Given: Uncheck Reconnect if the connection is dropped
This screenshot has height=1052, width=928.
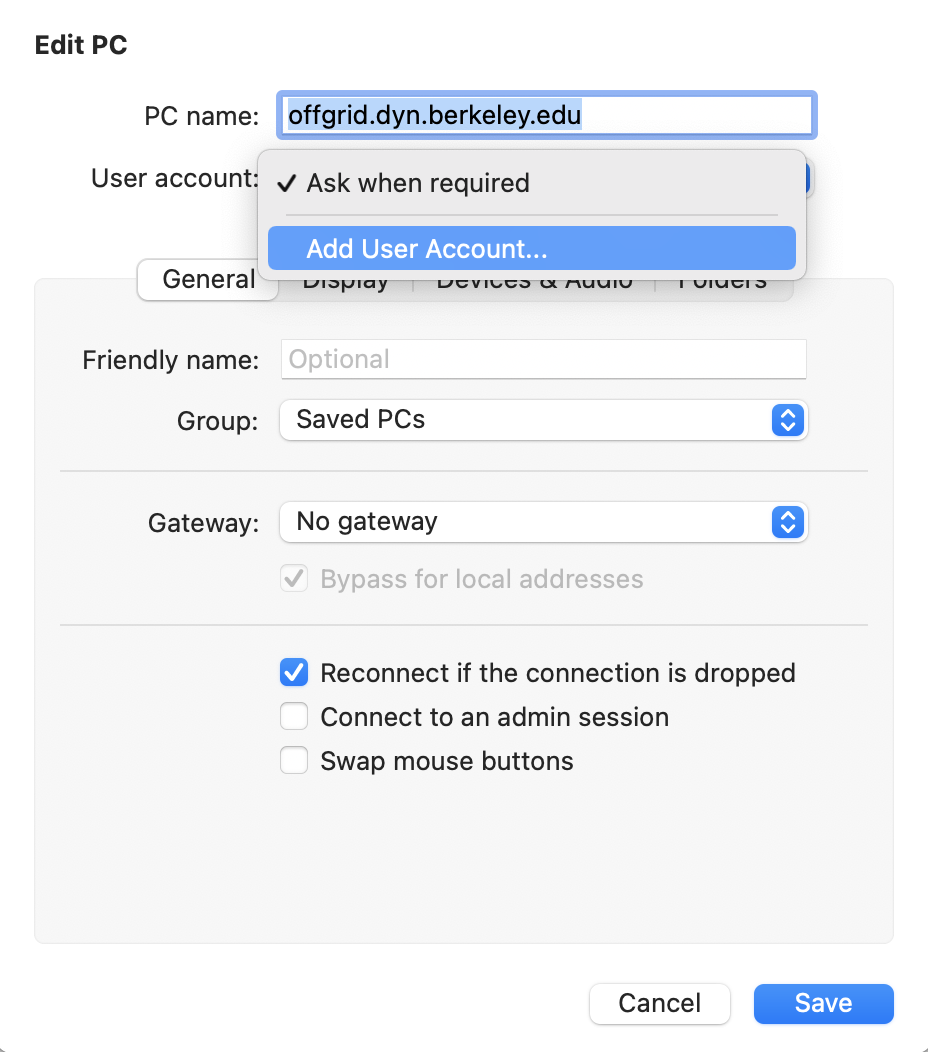Looking at the screenshot, I should tap(294, 673).
